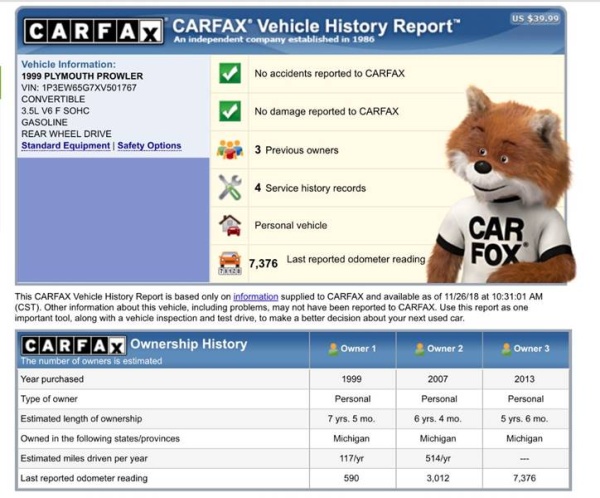Select the Owner 3 column header
Viewport: 600px width, 498px height.
coord(525,349)
